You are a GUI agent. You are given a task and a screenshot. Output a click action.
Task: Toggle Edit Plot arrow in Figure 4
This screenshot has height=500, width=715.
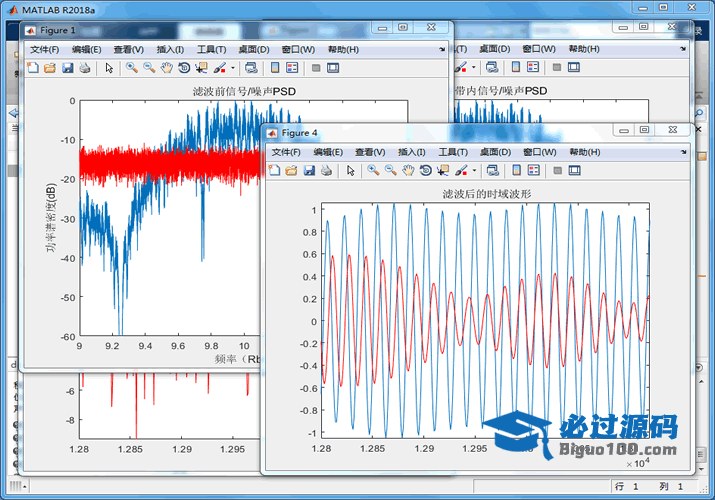351,171
